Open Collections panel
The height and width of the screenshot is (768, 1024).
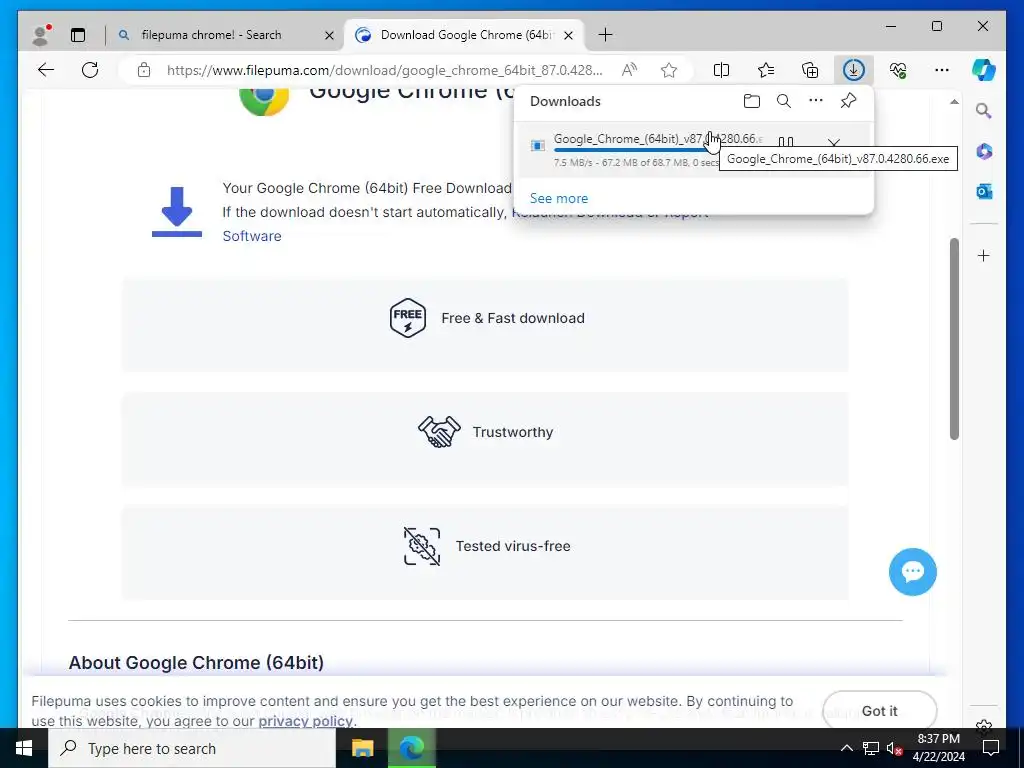click(x=810, y=70)
